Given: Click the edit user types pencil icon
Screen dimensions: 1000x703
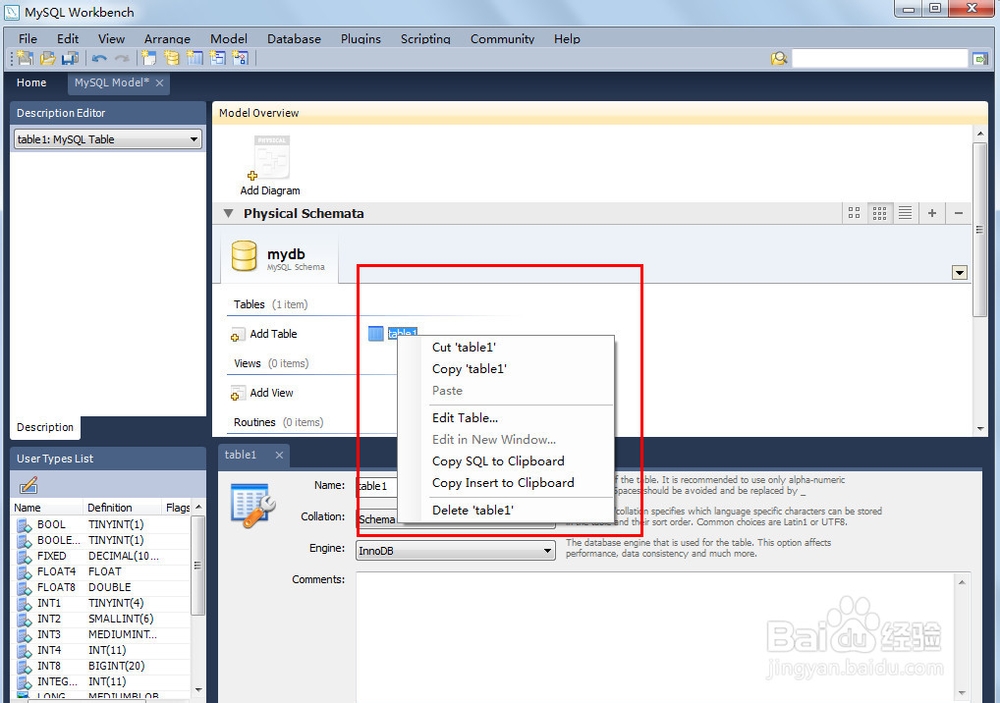Looking at the screenshot, I should 29,485.
